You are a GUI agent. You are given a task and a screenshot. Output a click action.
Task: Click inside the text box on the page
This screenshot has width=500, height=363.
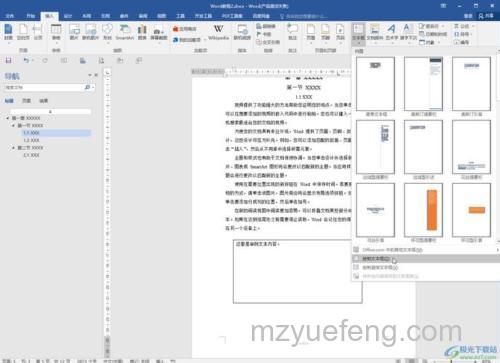[x=298, y=272]
